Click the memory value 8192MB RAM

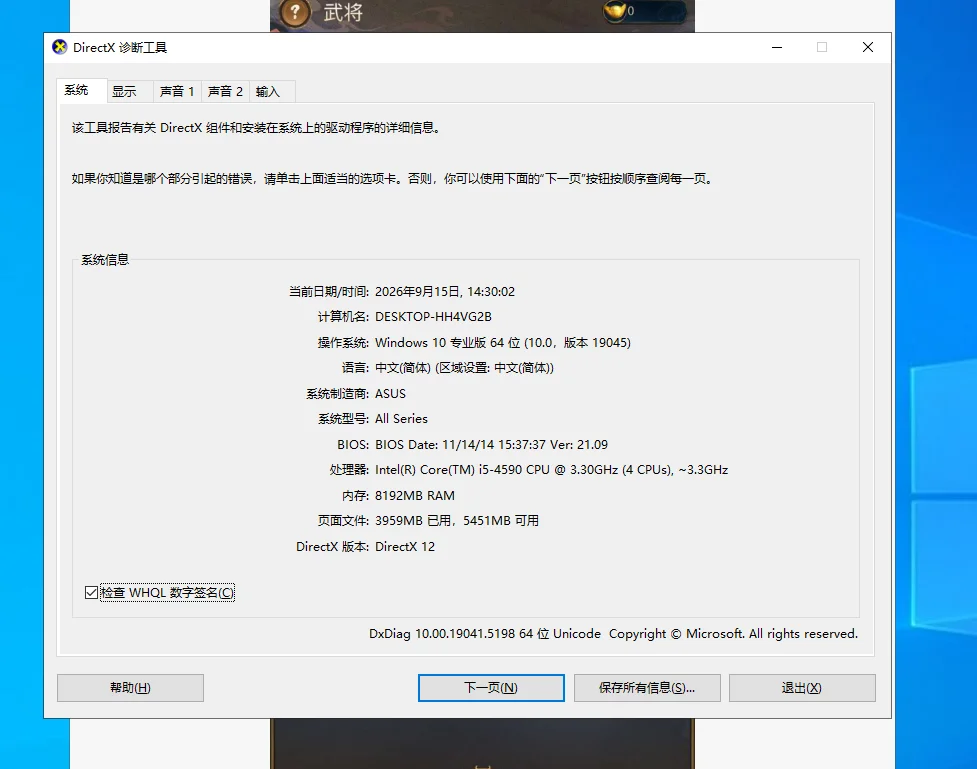[x=415, y=496]
